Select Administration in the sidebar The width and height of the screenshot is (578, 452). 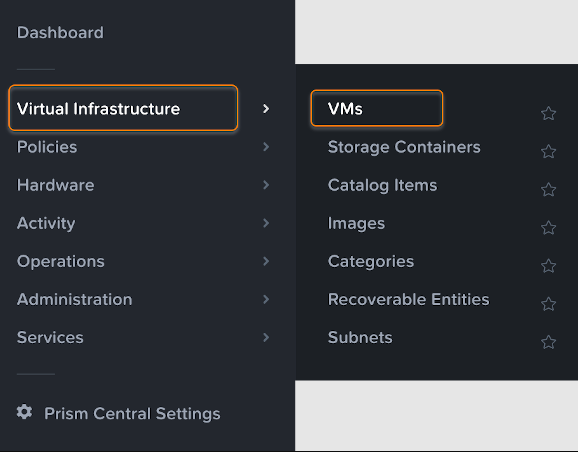(x=74, y=299)
